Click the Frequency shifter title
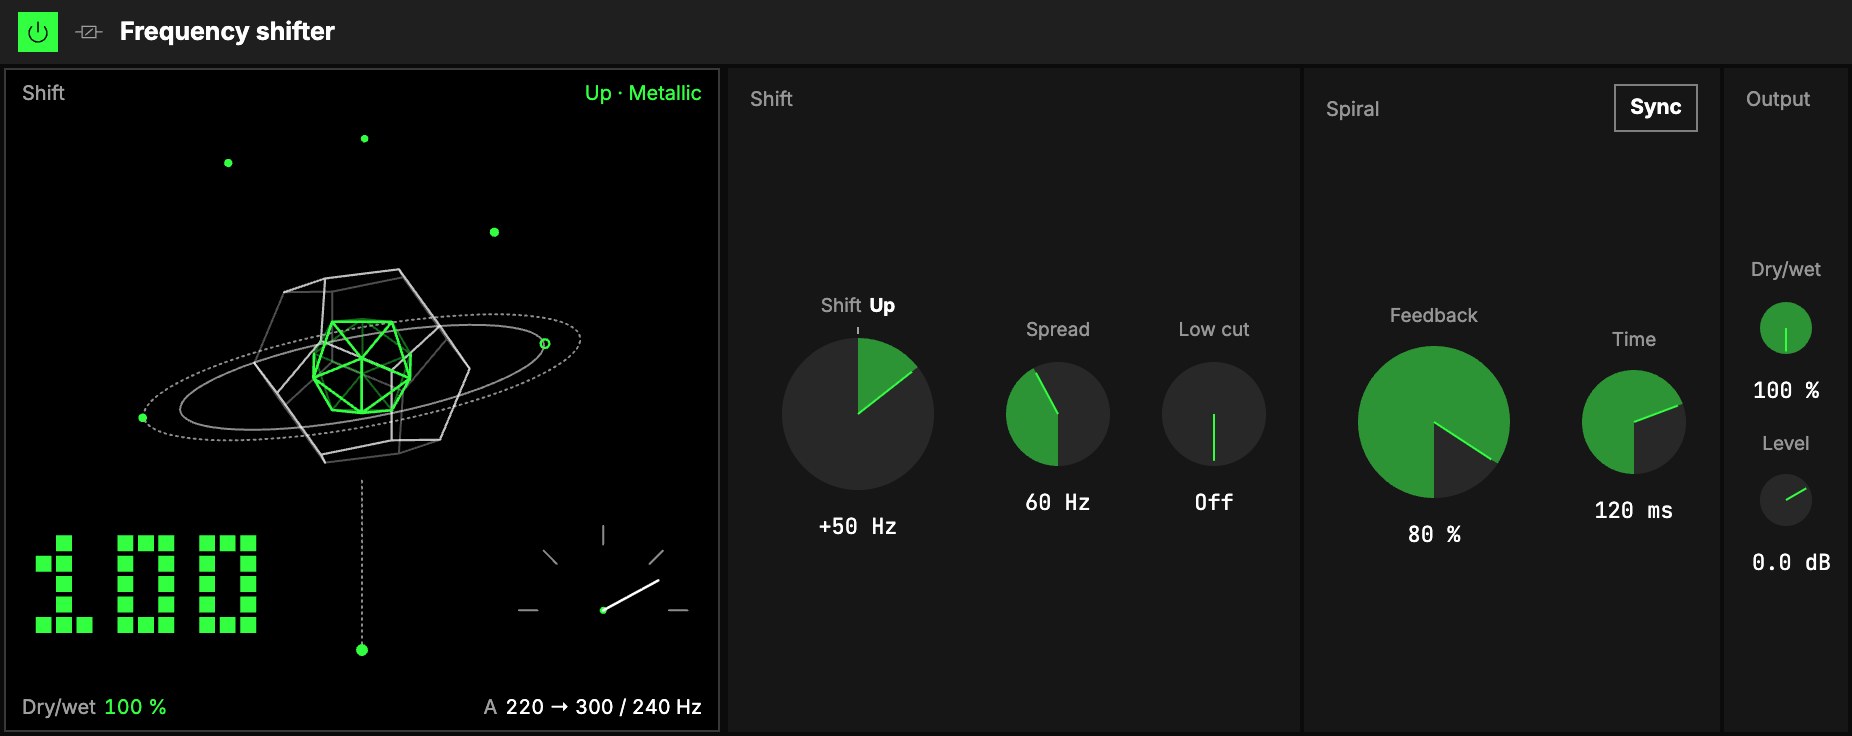Screen dimensions: 1852x736 (227, 32)
